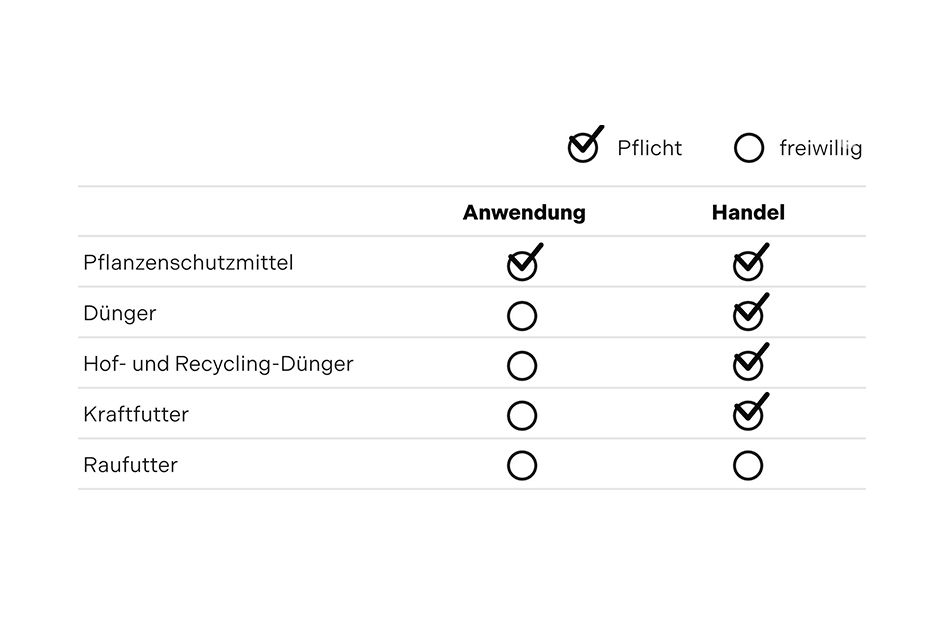Click the Hof- und Recycling-Dünger label
The height and width of the screenshot is (637, 952).
tap(218, 364)
